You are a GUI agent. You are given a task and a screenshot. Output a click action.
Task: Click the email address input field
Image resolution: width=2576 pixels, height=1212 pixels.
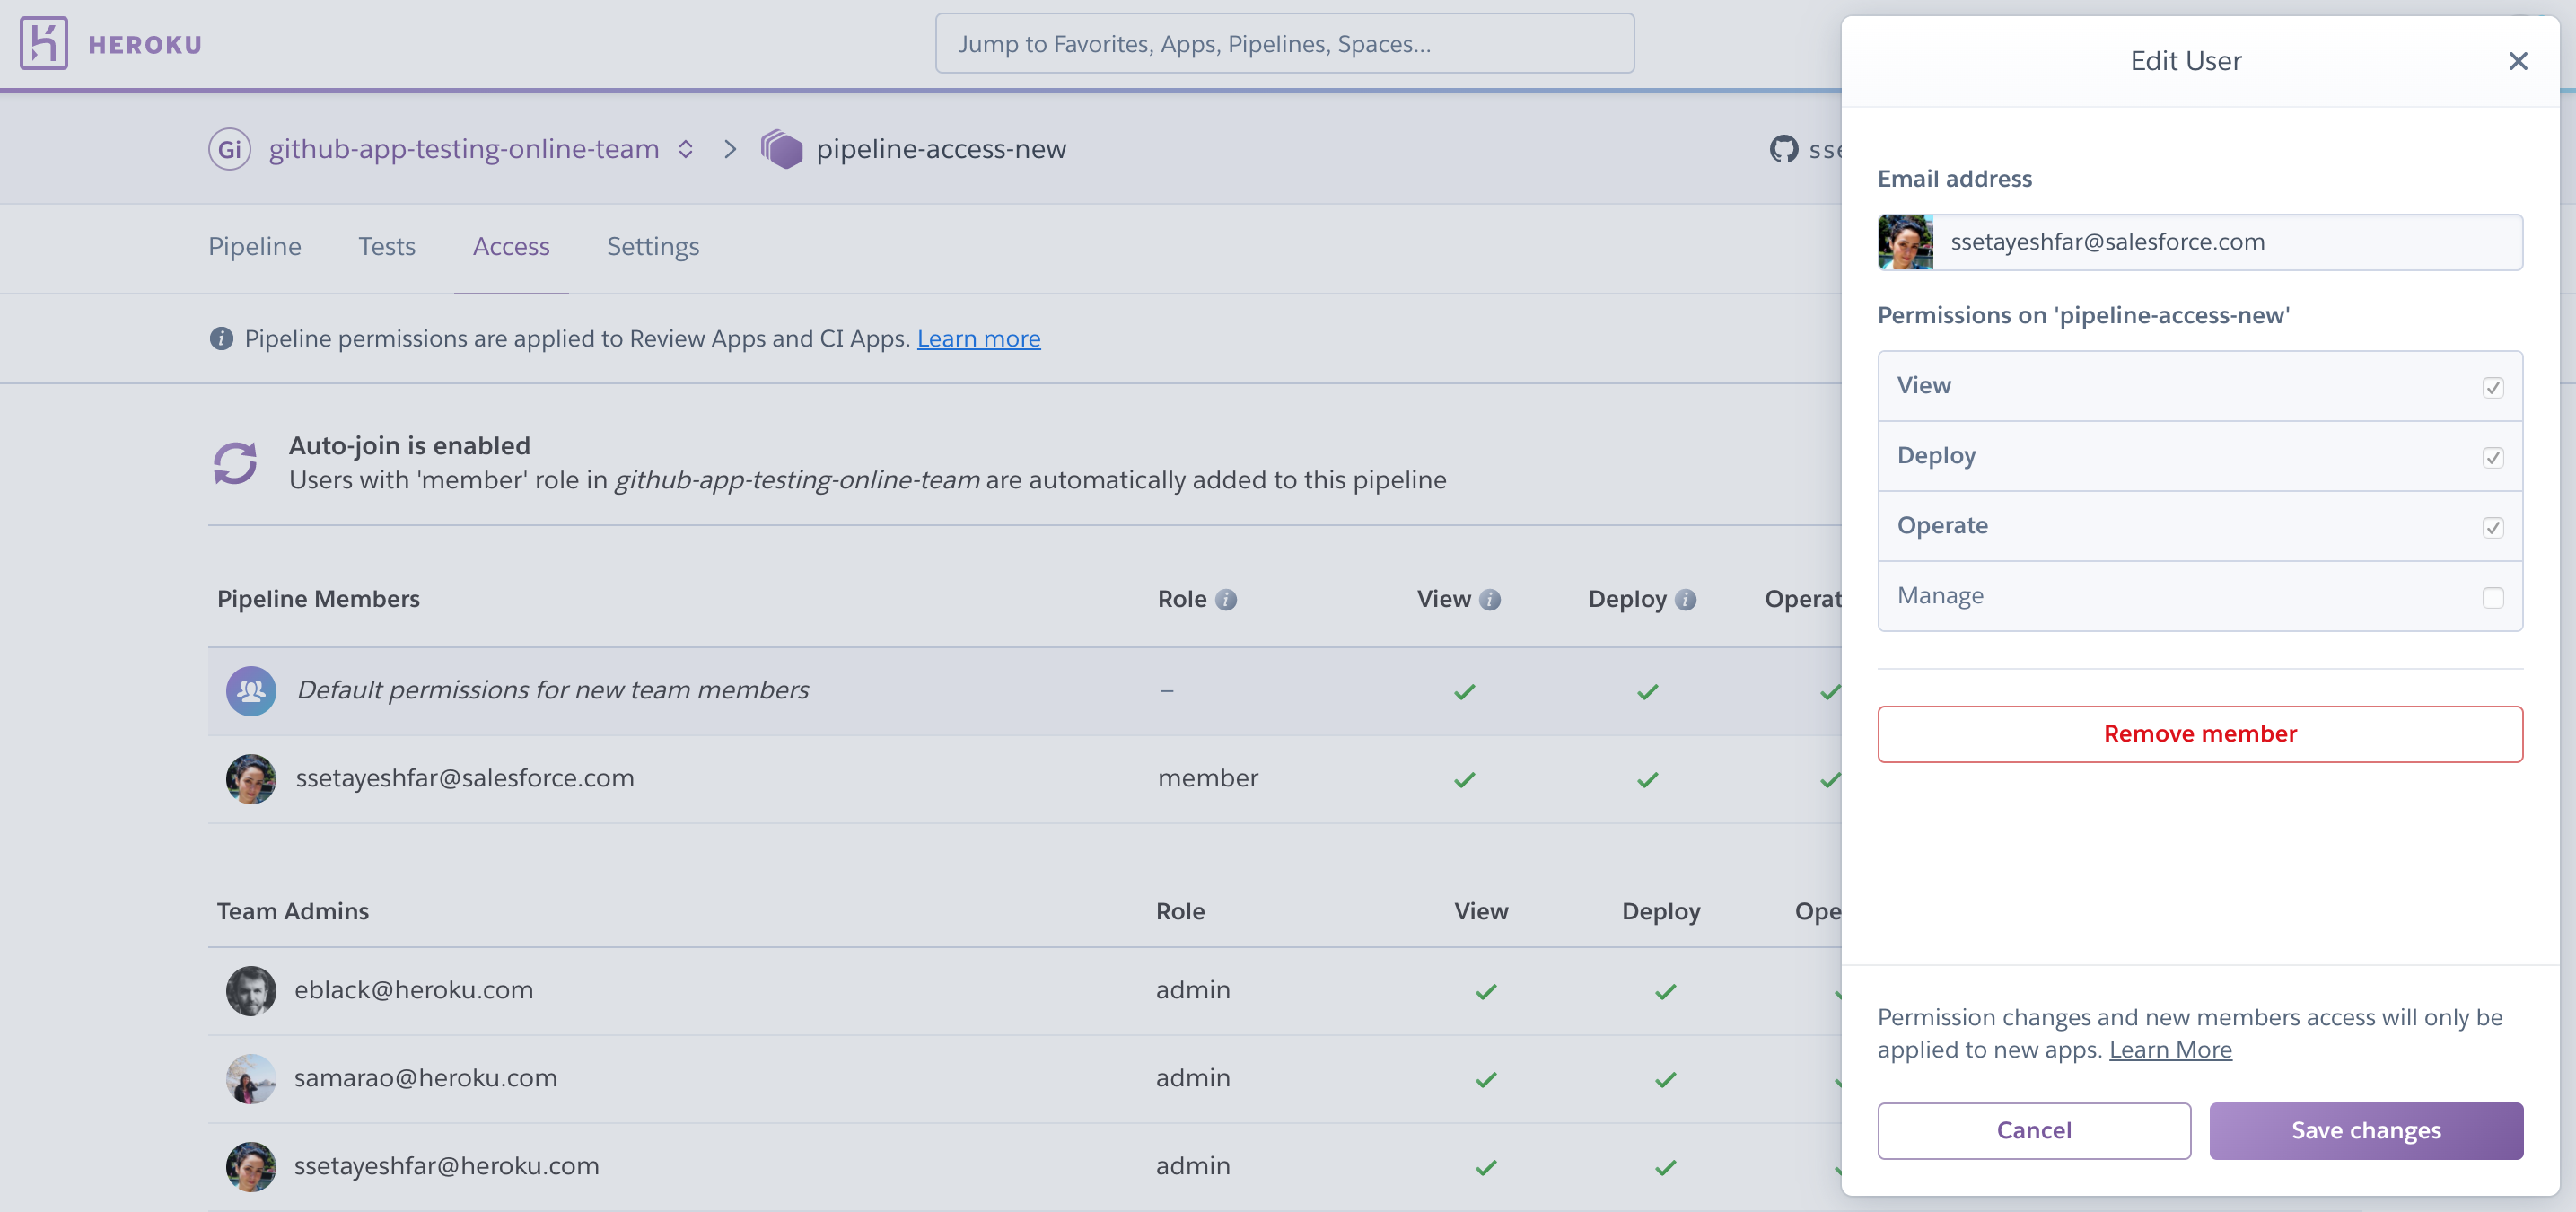pos(2200,242)
